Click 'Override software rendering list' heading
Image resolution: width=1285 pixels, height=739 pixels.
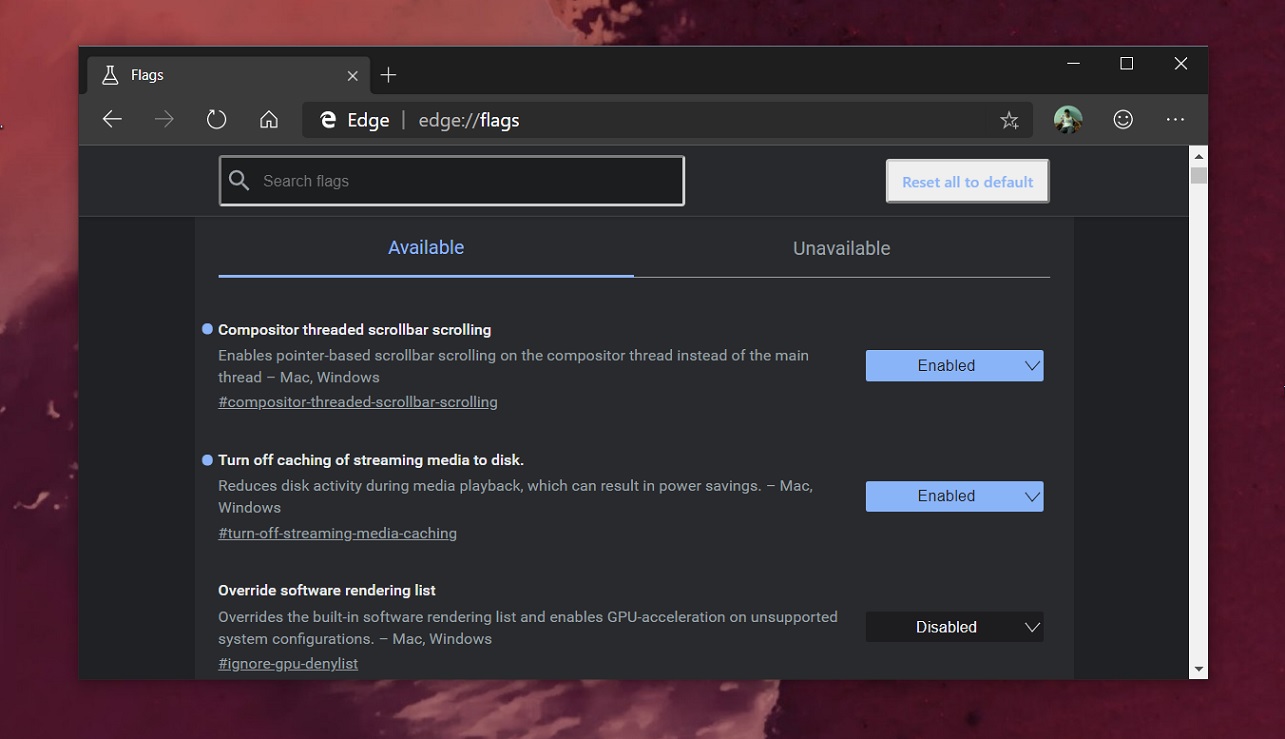point(327,590)
